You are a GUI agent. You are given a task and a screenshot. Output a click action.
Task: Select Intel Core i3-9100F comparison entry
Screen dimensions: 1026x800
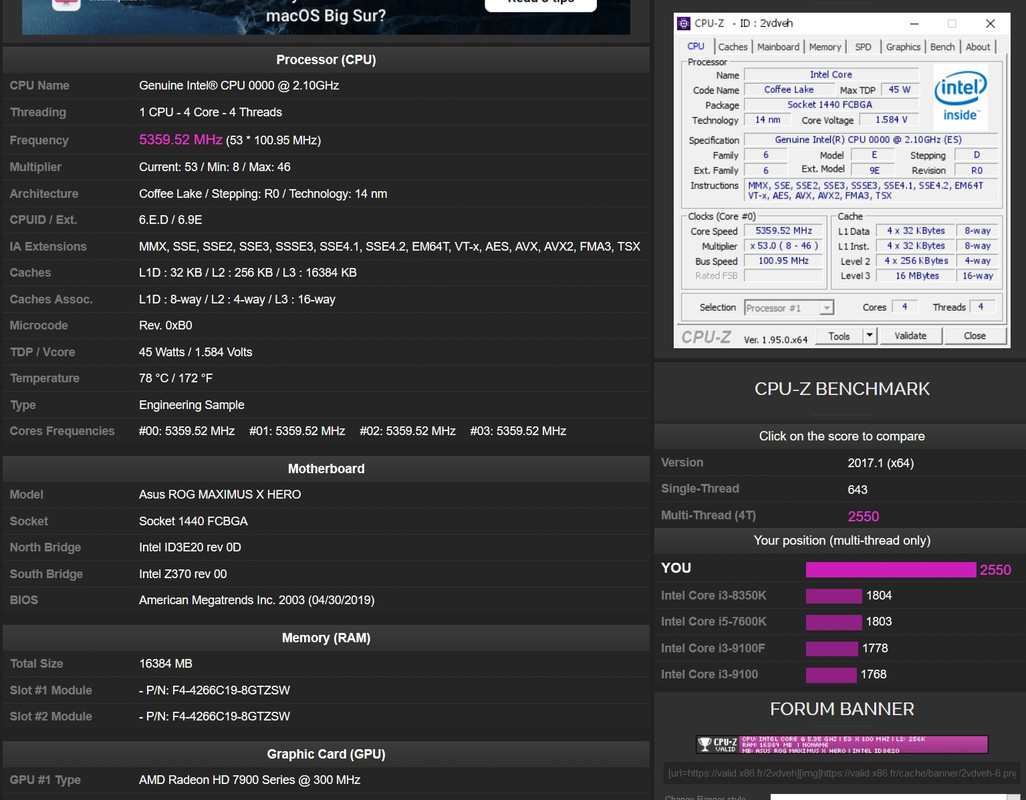[x=713, y=648]
